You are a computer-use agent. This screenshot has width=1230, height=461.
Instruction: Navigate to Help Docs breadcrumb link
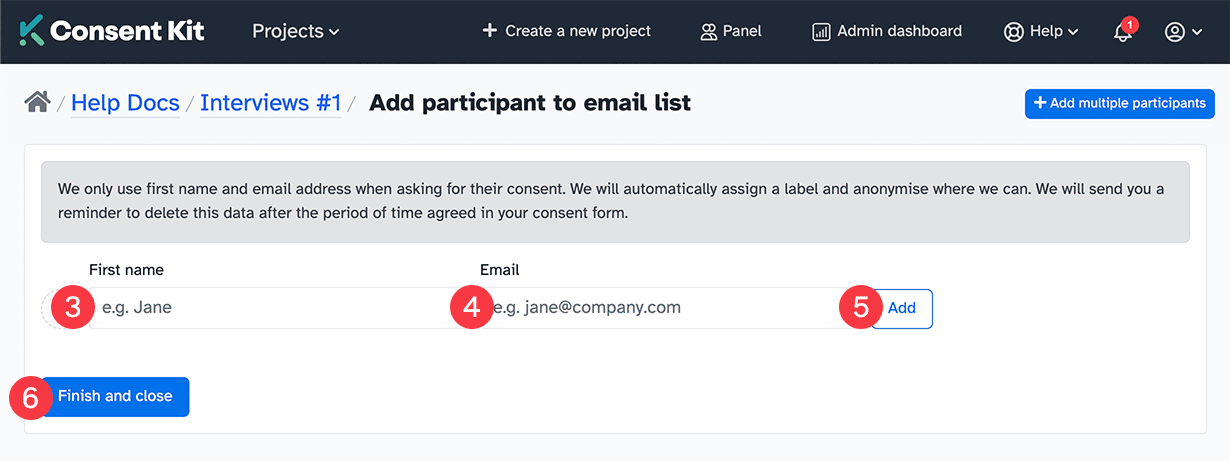[x=125, y=102]
